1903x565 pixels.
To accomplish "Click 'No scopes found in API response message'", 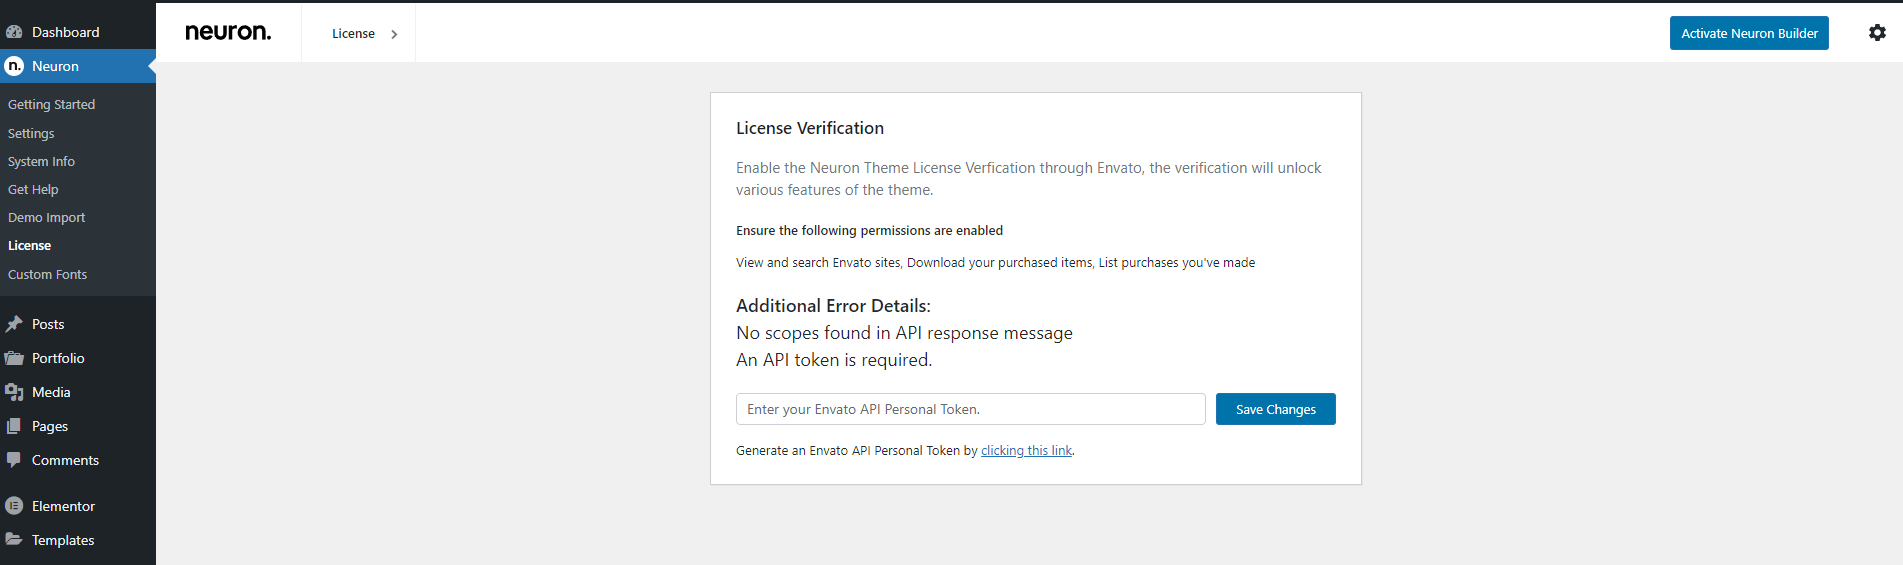I will (904, 333).
